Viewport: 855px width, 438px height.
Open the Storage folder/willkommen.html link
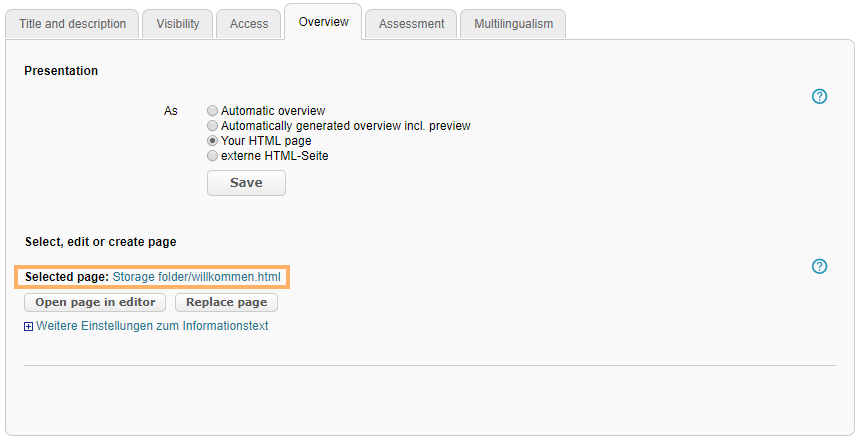[196, 276]
